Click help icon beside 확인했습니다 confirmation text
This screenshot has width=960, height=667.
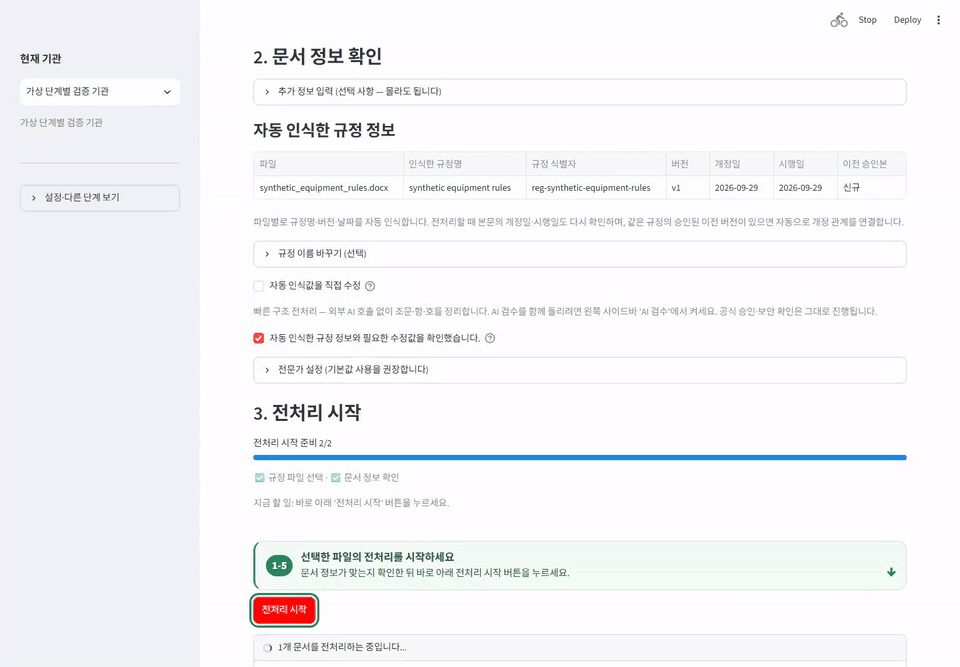click(490, 338)
